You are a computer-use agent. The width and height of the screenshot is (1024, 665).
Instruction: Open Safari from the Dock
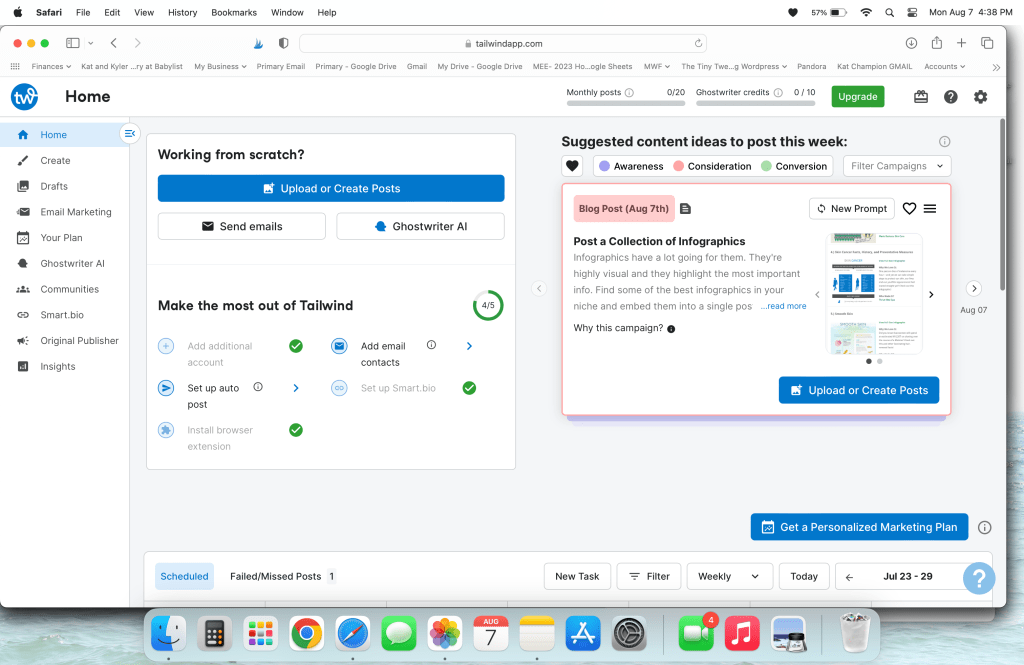coord(353,633)
